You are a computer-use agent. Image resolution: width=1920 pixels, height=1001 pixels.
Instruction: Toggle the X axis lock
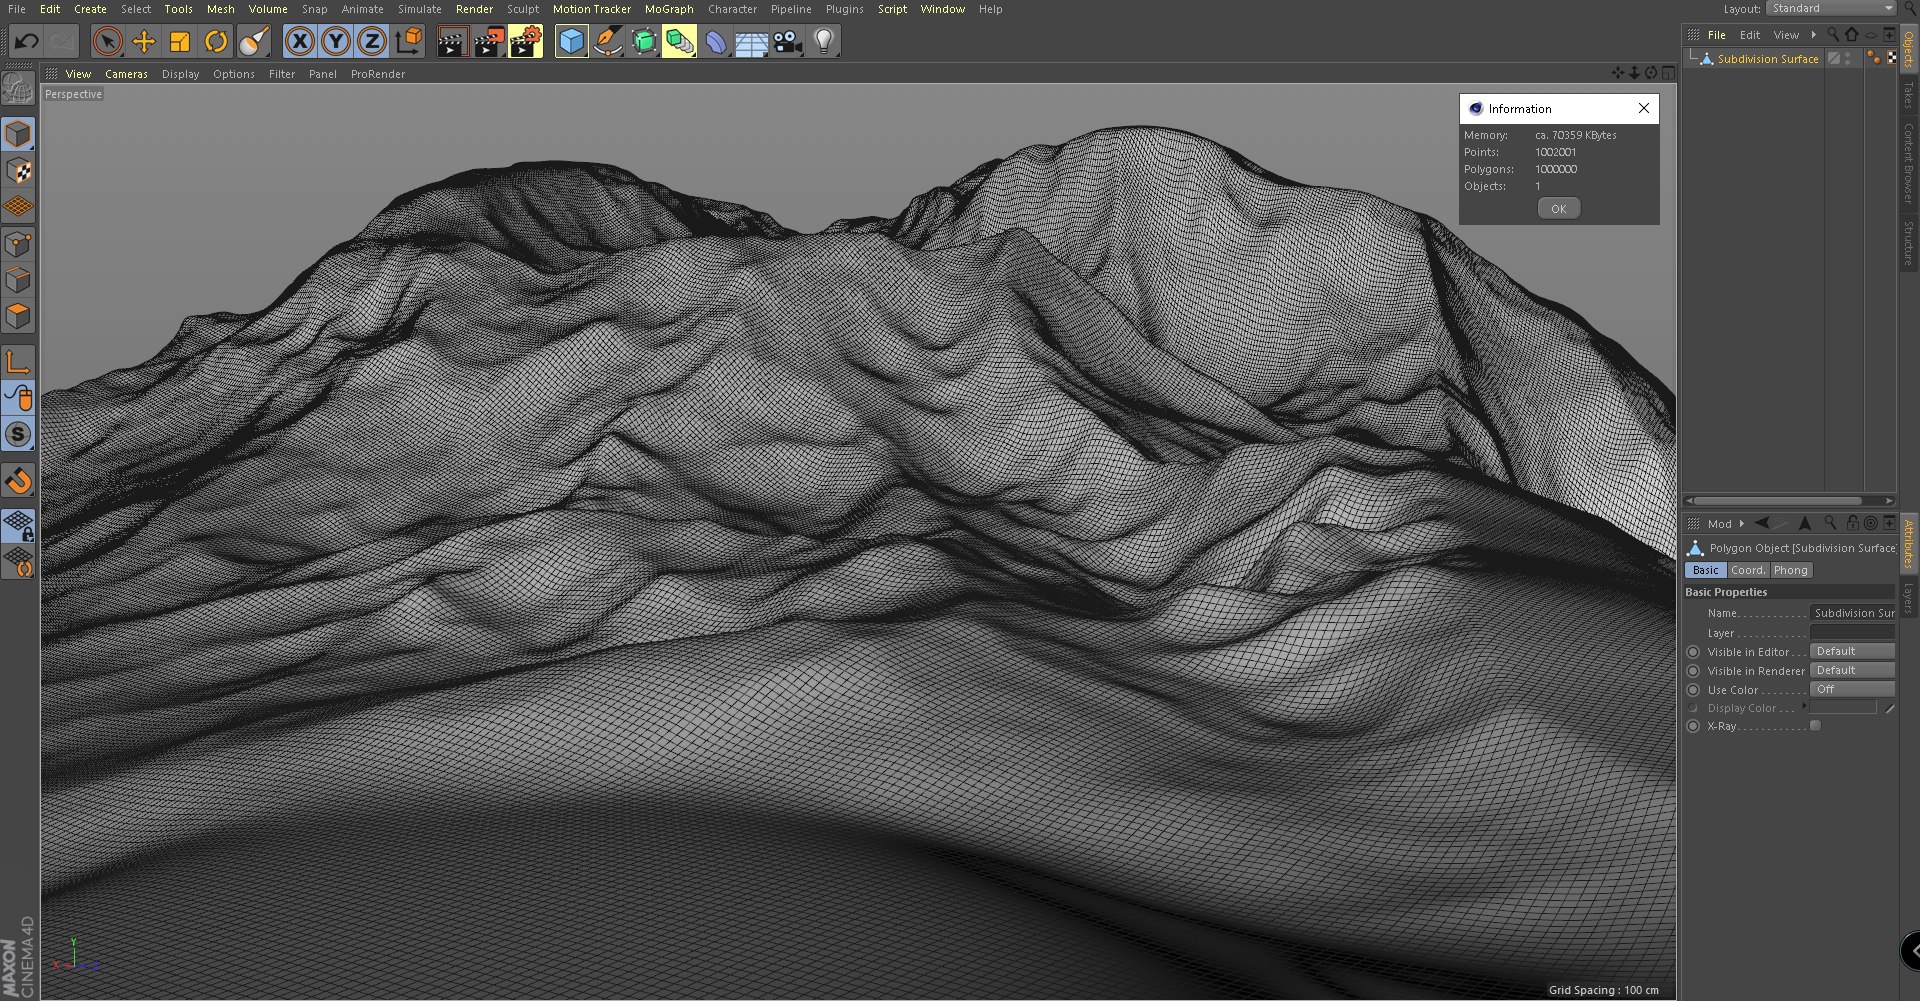click(x=300, y=41)
